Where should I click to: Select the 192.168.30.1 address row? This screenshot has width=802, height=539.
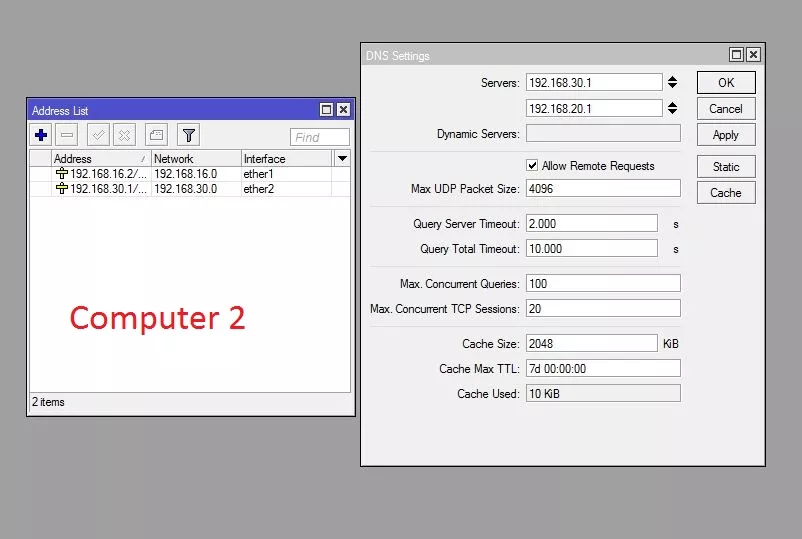tap(190, 189)
